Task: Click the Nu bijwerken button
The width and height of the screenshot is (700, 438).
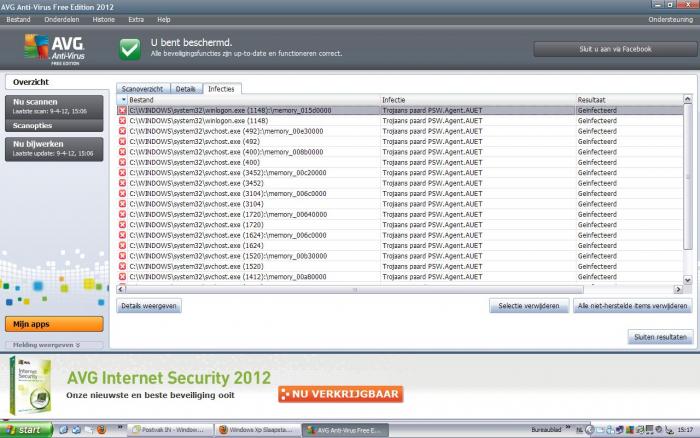Action: 54,149
